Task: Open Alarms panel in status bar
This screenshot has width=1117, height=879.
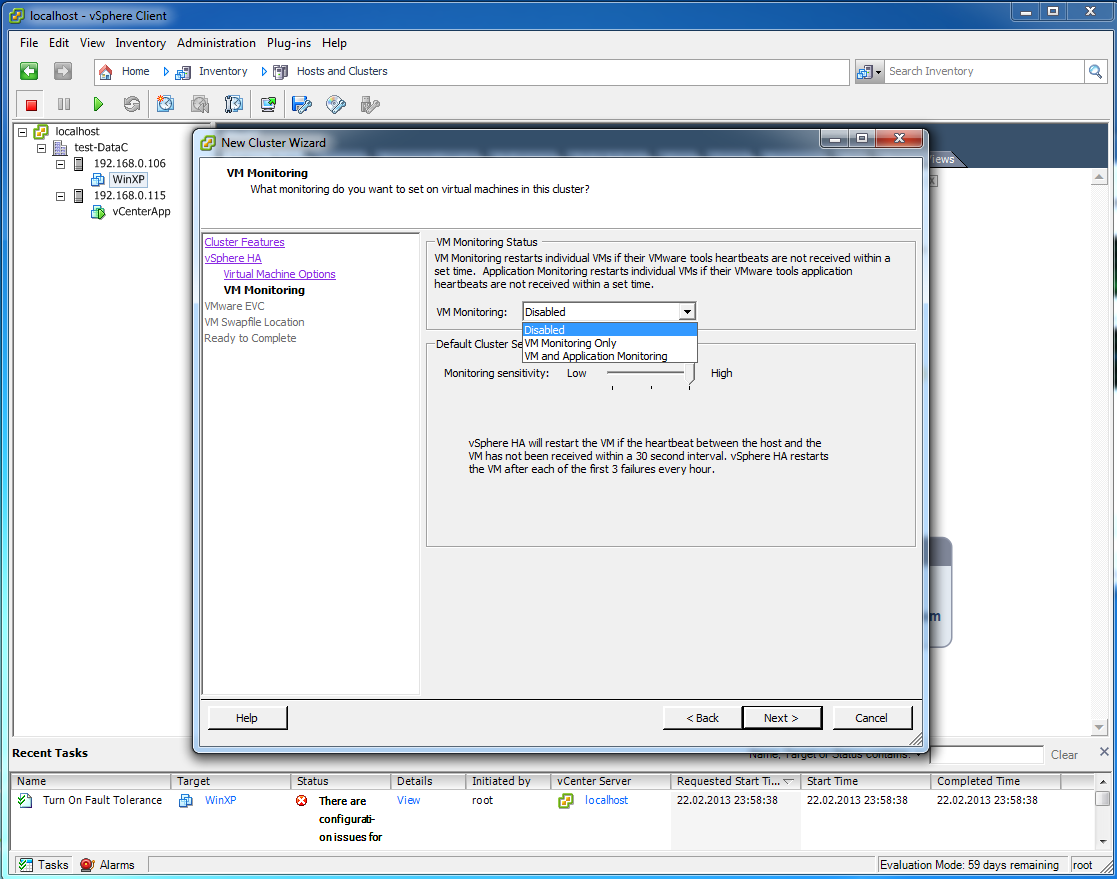Action: [x=107, y=865]
